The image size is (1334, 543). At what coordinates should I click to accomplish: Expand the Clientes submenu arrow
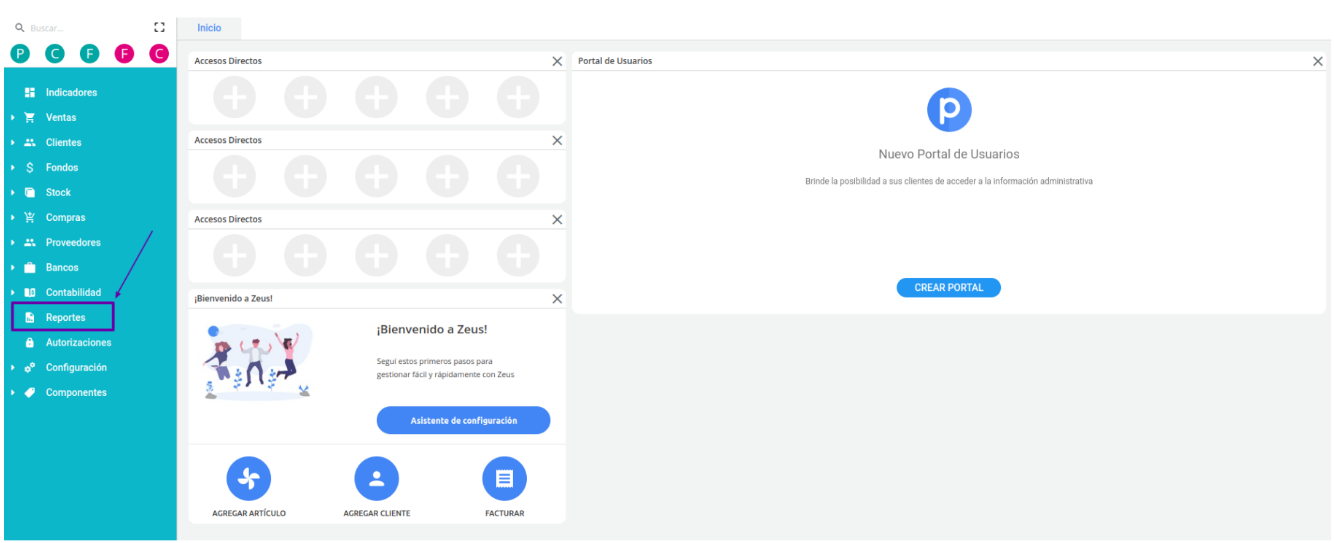11,142
